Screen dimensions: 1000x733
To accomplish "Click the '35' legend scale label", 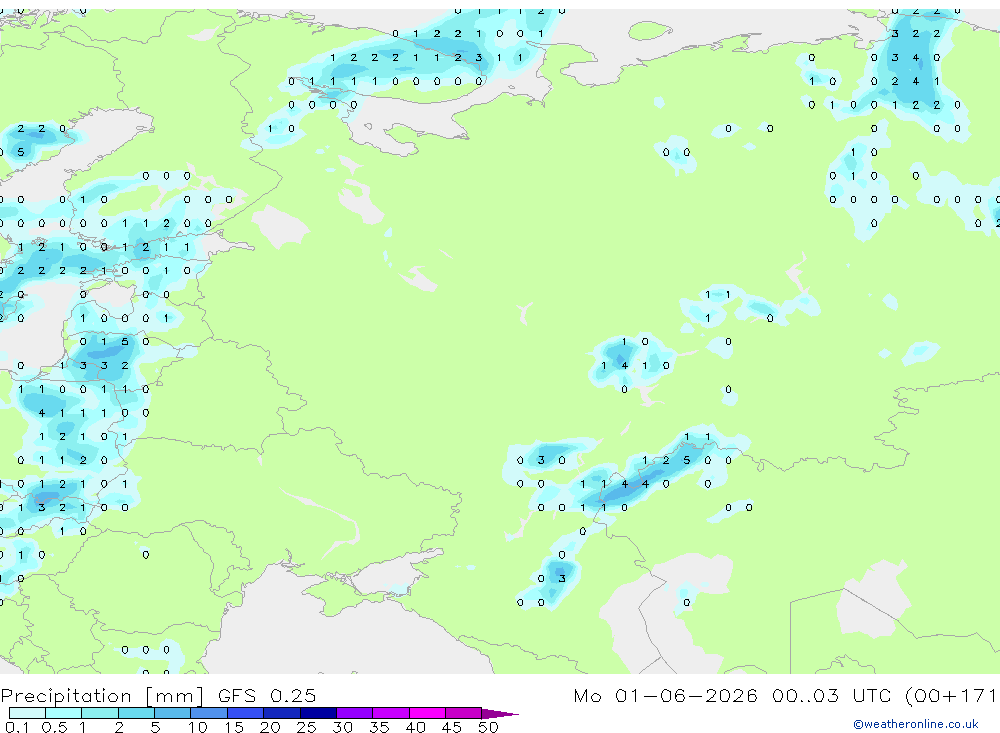I will click(379, 727).
